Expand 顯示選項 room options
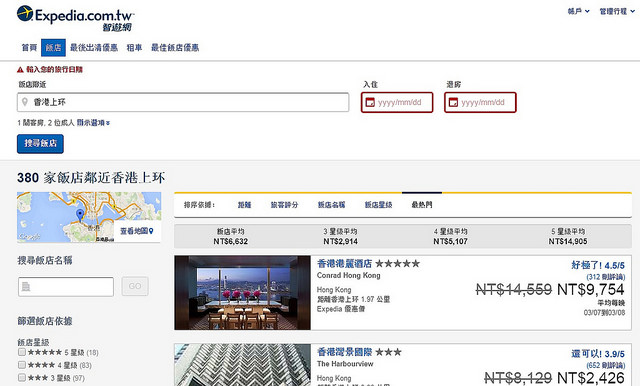 click(x=93, y=123)
